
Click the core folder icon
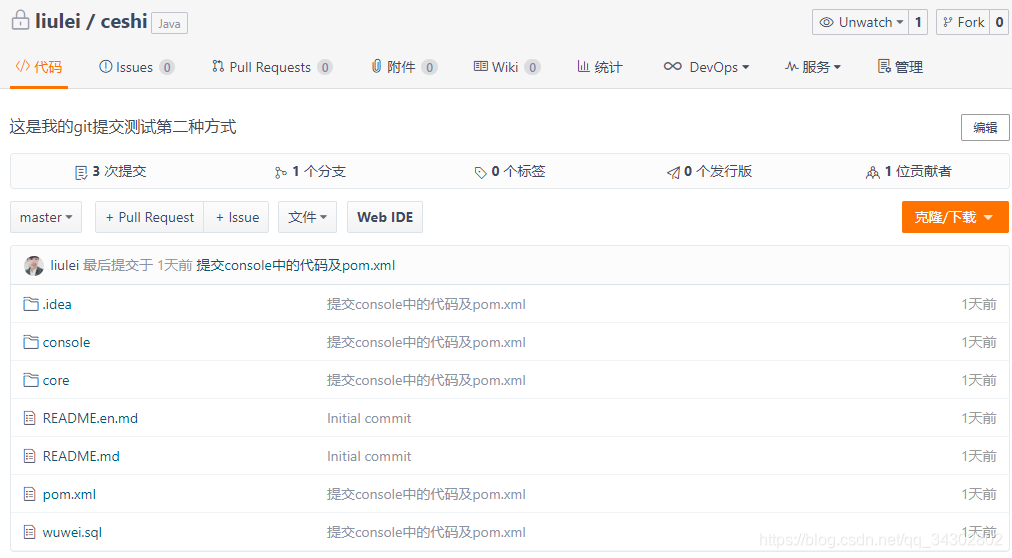[x=31, y=380]
